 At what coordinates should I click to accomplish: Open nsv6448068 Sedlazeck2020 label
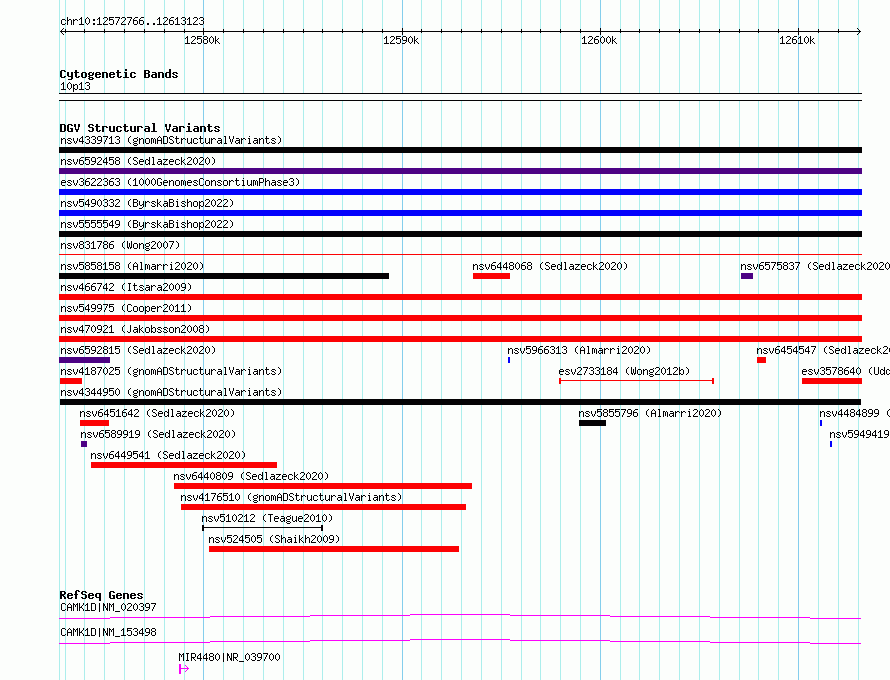point(550,266)
